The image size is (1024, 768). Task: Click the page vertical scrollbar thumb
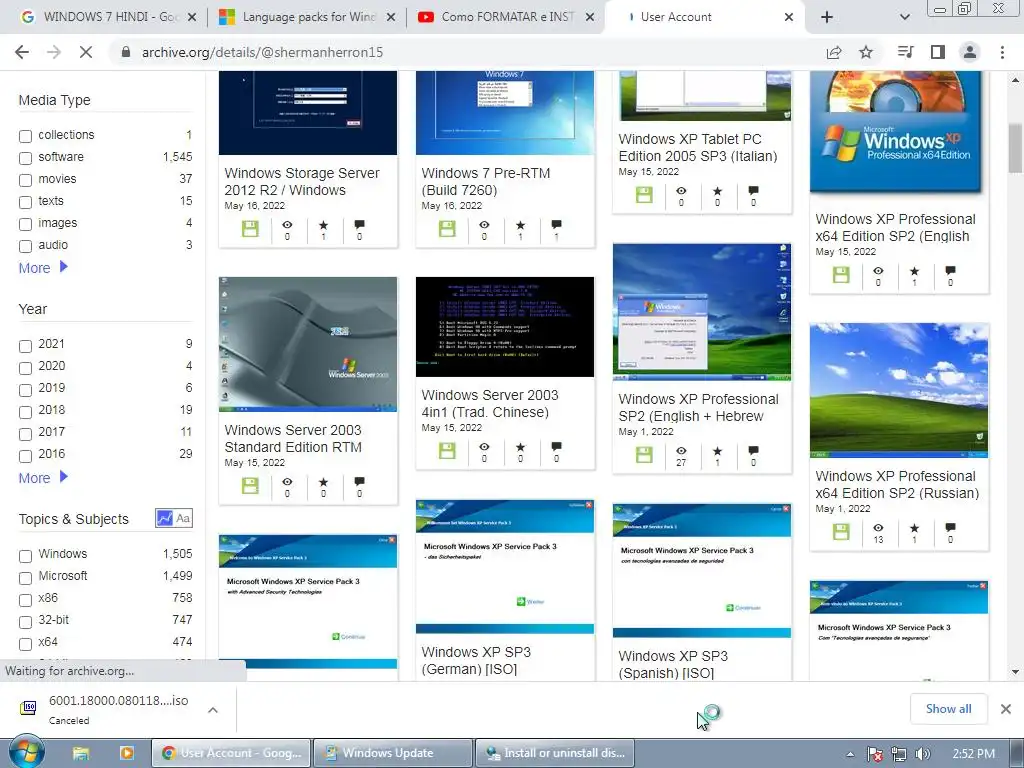(x=1015, y=148)
